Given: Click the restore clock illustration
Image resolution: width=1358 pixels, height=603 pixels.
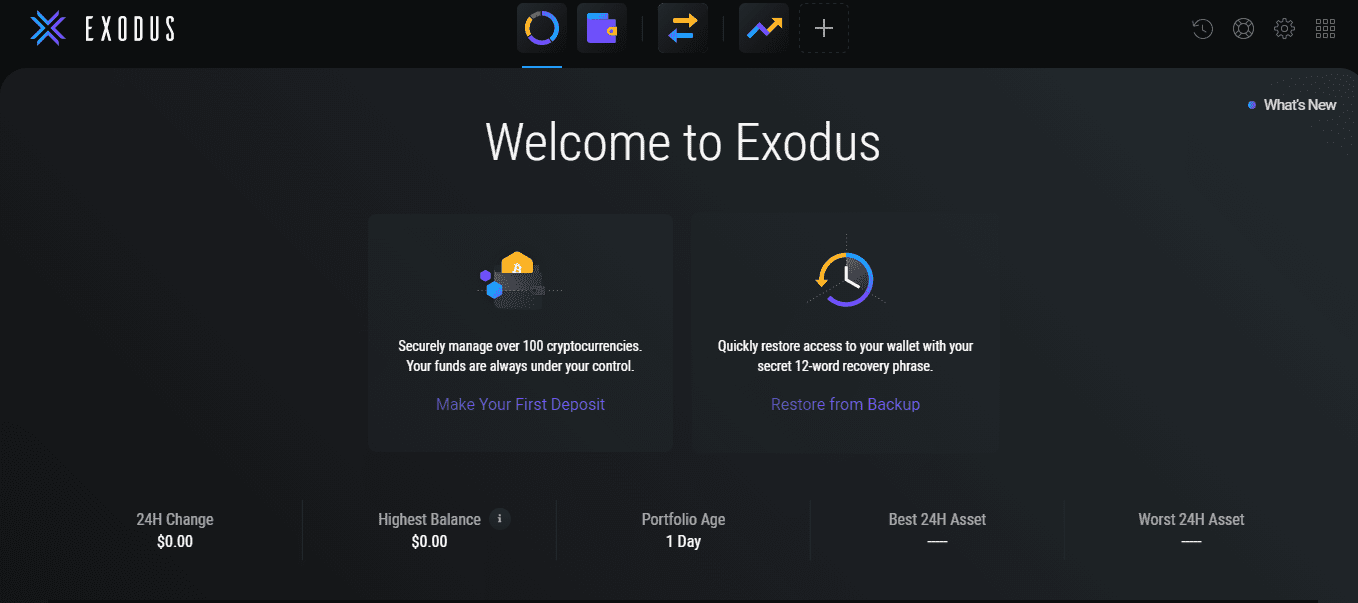Looking at the screenshot, I should tap(845, 273).
